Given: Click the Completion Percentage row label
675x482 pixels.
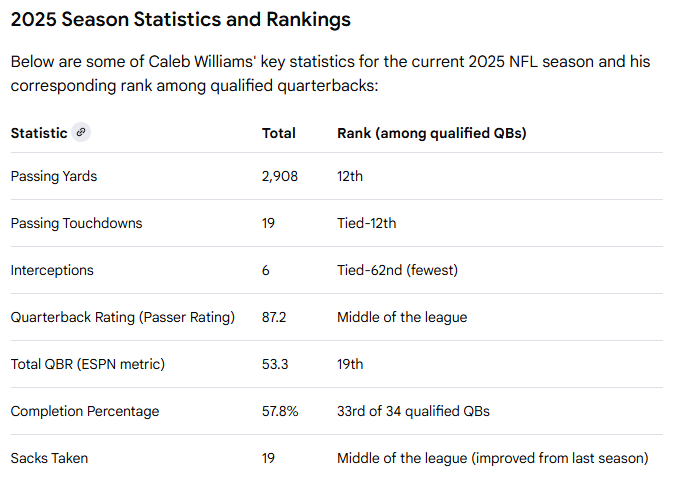Looking at the screenshot, I should [x=85, y=411].
